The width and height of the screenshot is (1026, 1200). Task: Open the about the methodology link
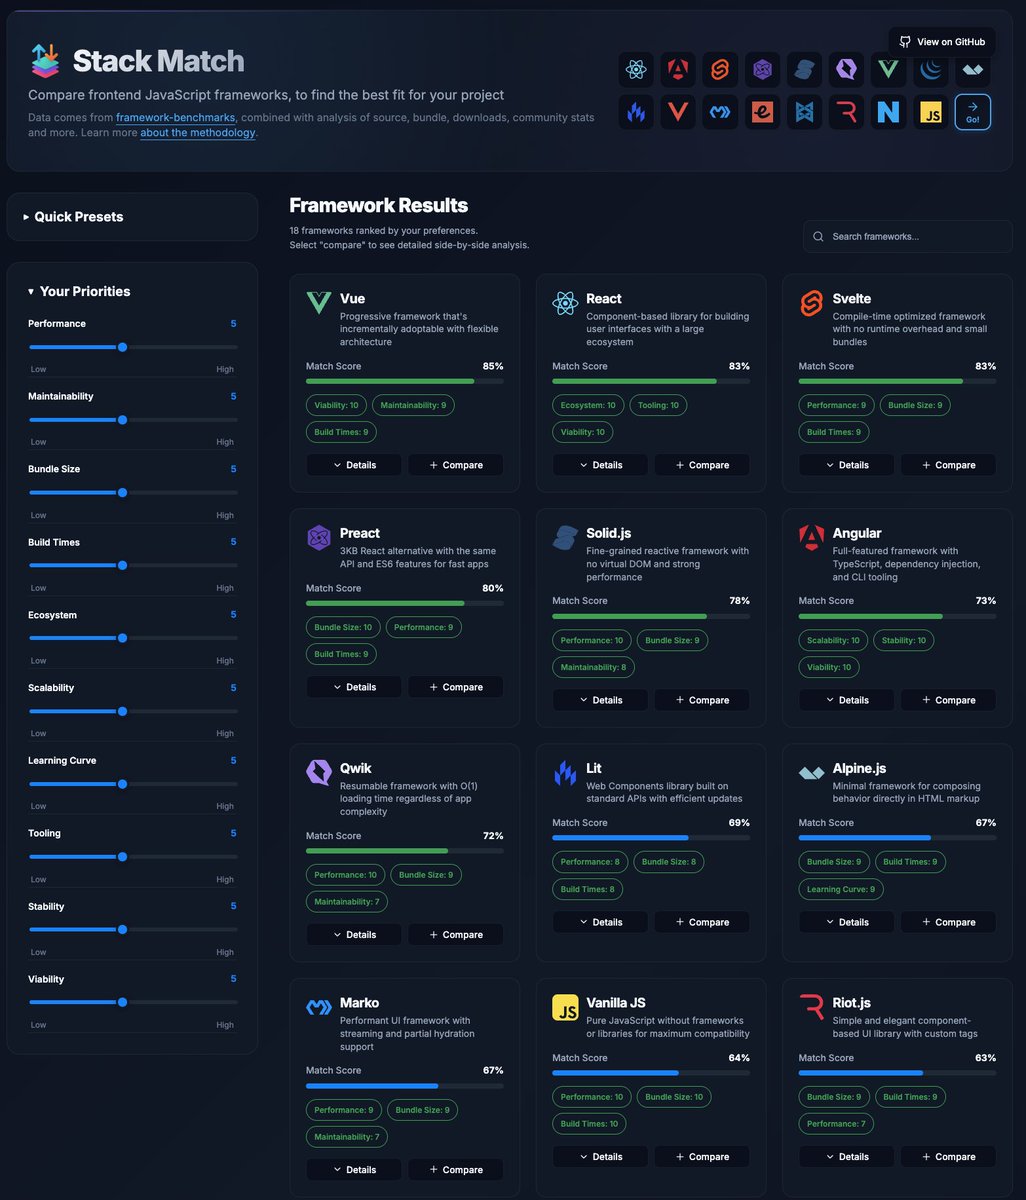tap(198, 133)
